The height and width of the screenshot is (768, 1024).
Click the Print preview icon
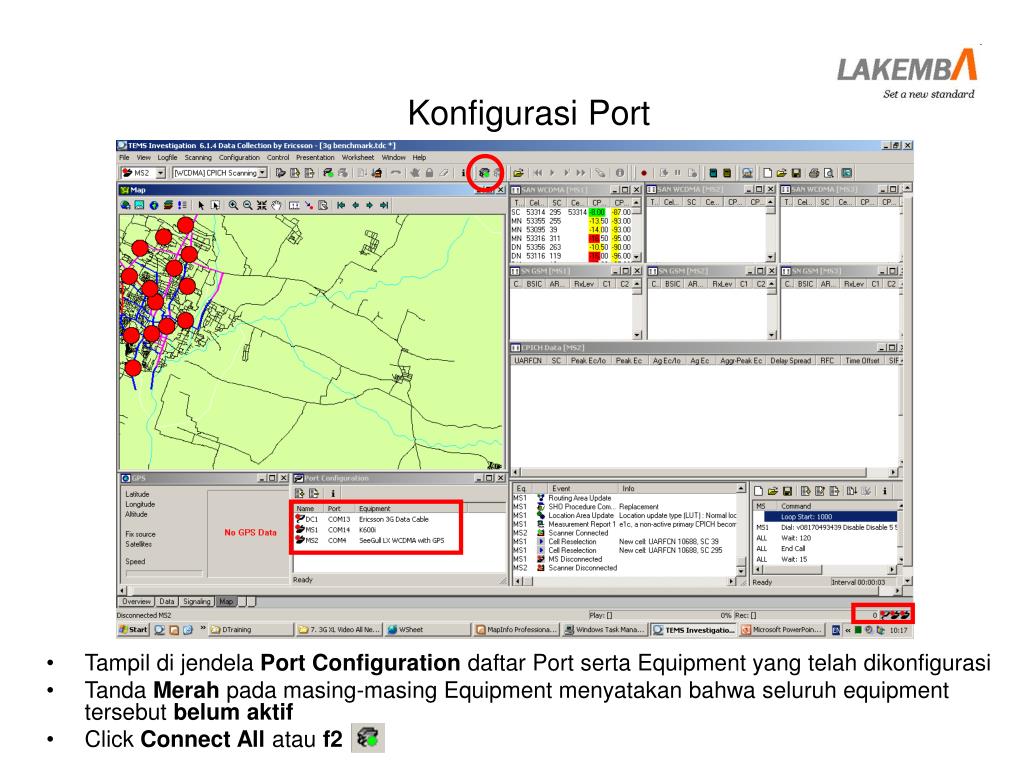click(x=828, y=173)
